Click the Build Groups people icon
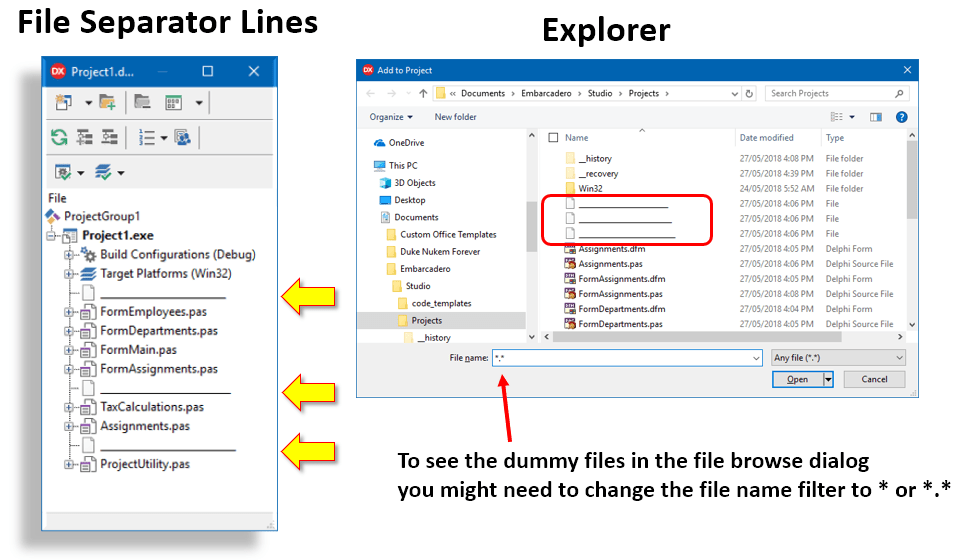The image size is (968, 560). point(183,137)
